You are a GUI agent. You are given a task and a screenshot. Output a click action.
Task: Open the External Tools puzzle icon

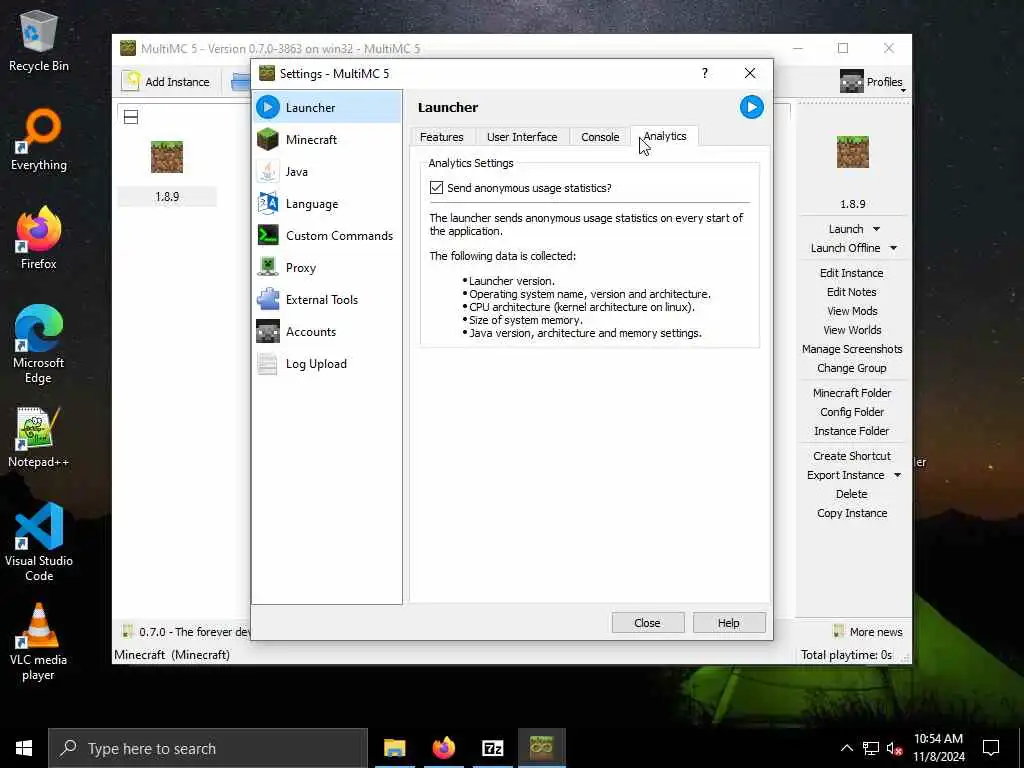pos(268,299)
